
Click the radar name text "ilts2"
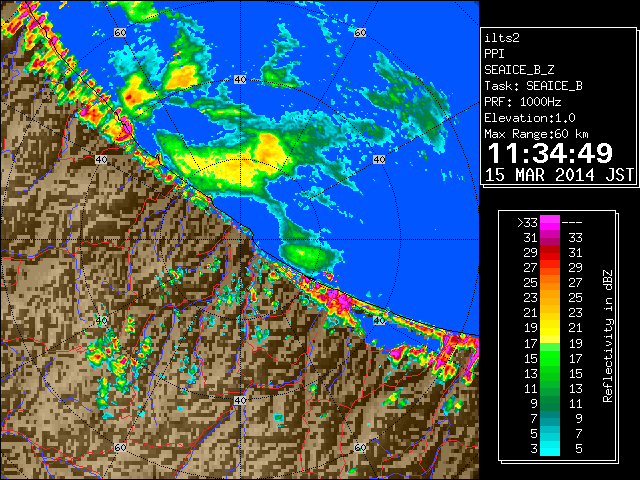(x=502, y=38)
